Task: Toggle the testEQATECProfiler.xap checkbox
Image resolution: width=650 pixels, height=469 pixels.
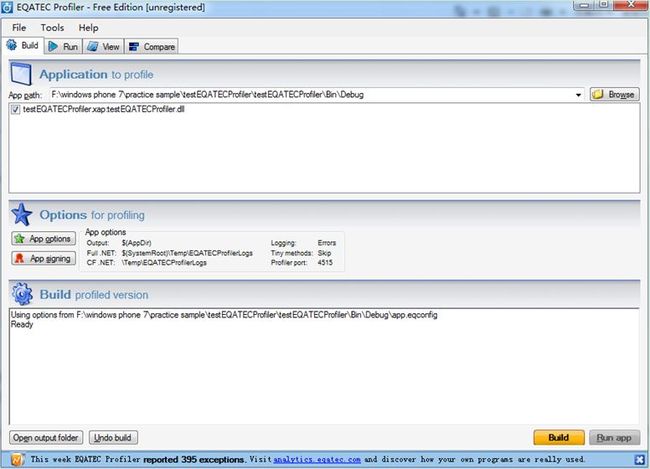Action: [15, 109]
